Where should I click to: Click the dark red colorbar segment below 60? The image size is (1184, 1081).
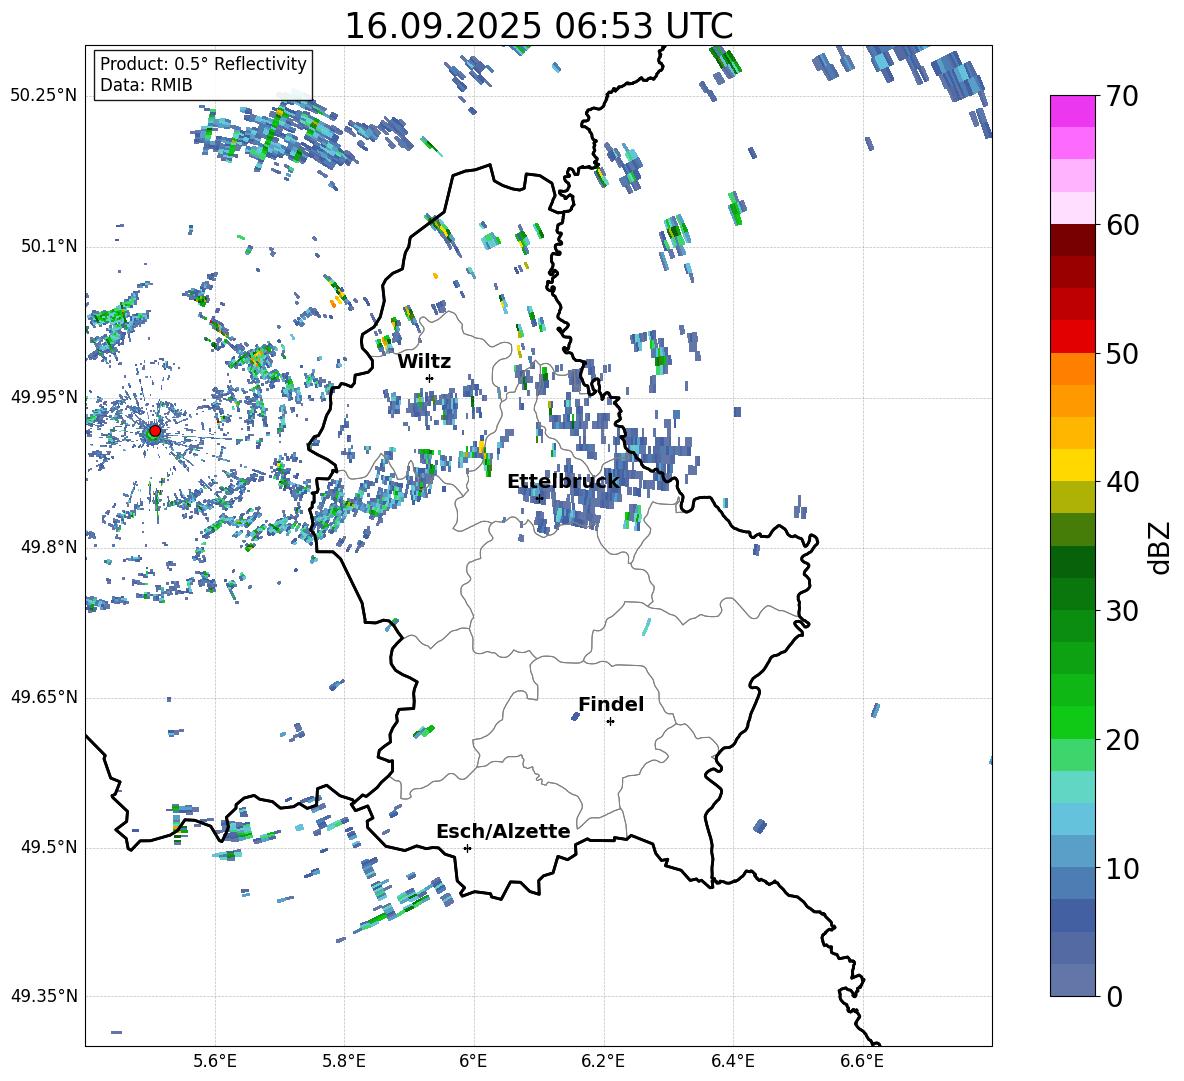(x=1073, y=240)
